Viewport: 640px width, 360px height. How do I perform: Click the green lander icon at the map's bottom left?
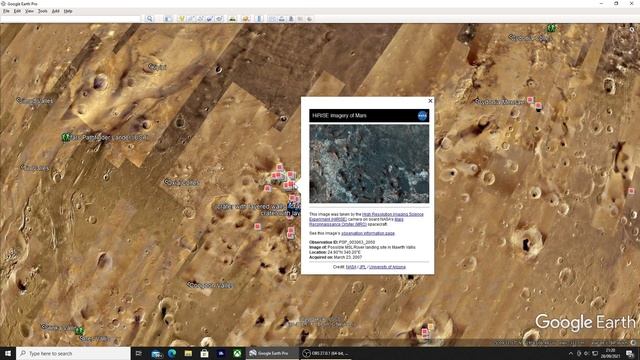[80, 330]
